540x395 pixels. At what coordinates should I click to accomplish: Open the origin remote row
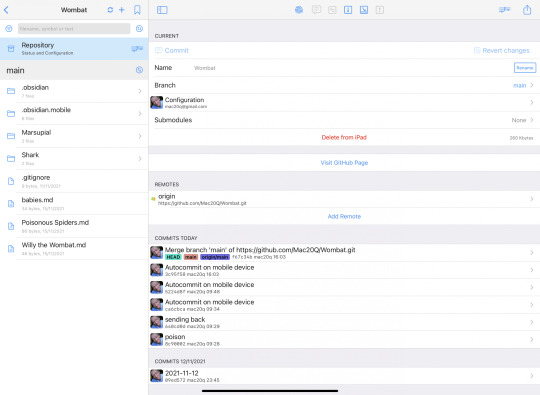344,199
